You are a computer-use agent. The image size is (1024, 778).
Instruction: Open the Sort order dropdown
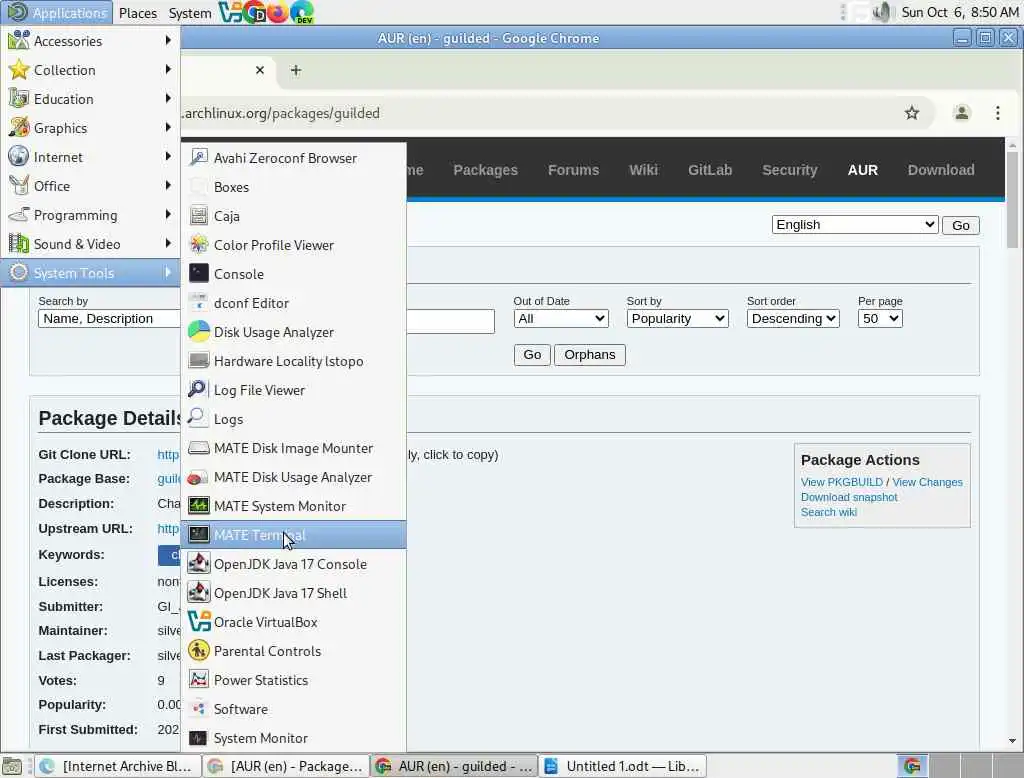tap(793, 319)
